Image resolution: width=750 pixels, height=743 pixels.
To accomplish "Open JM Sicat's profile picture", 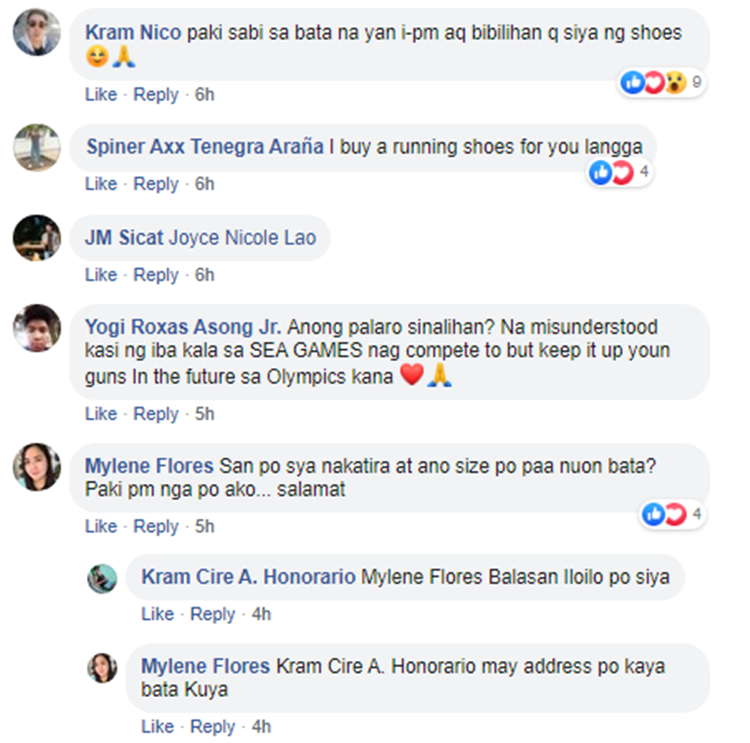I will (x=37, y=238).
